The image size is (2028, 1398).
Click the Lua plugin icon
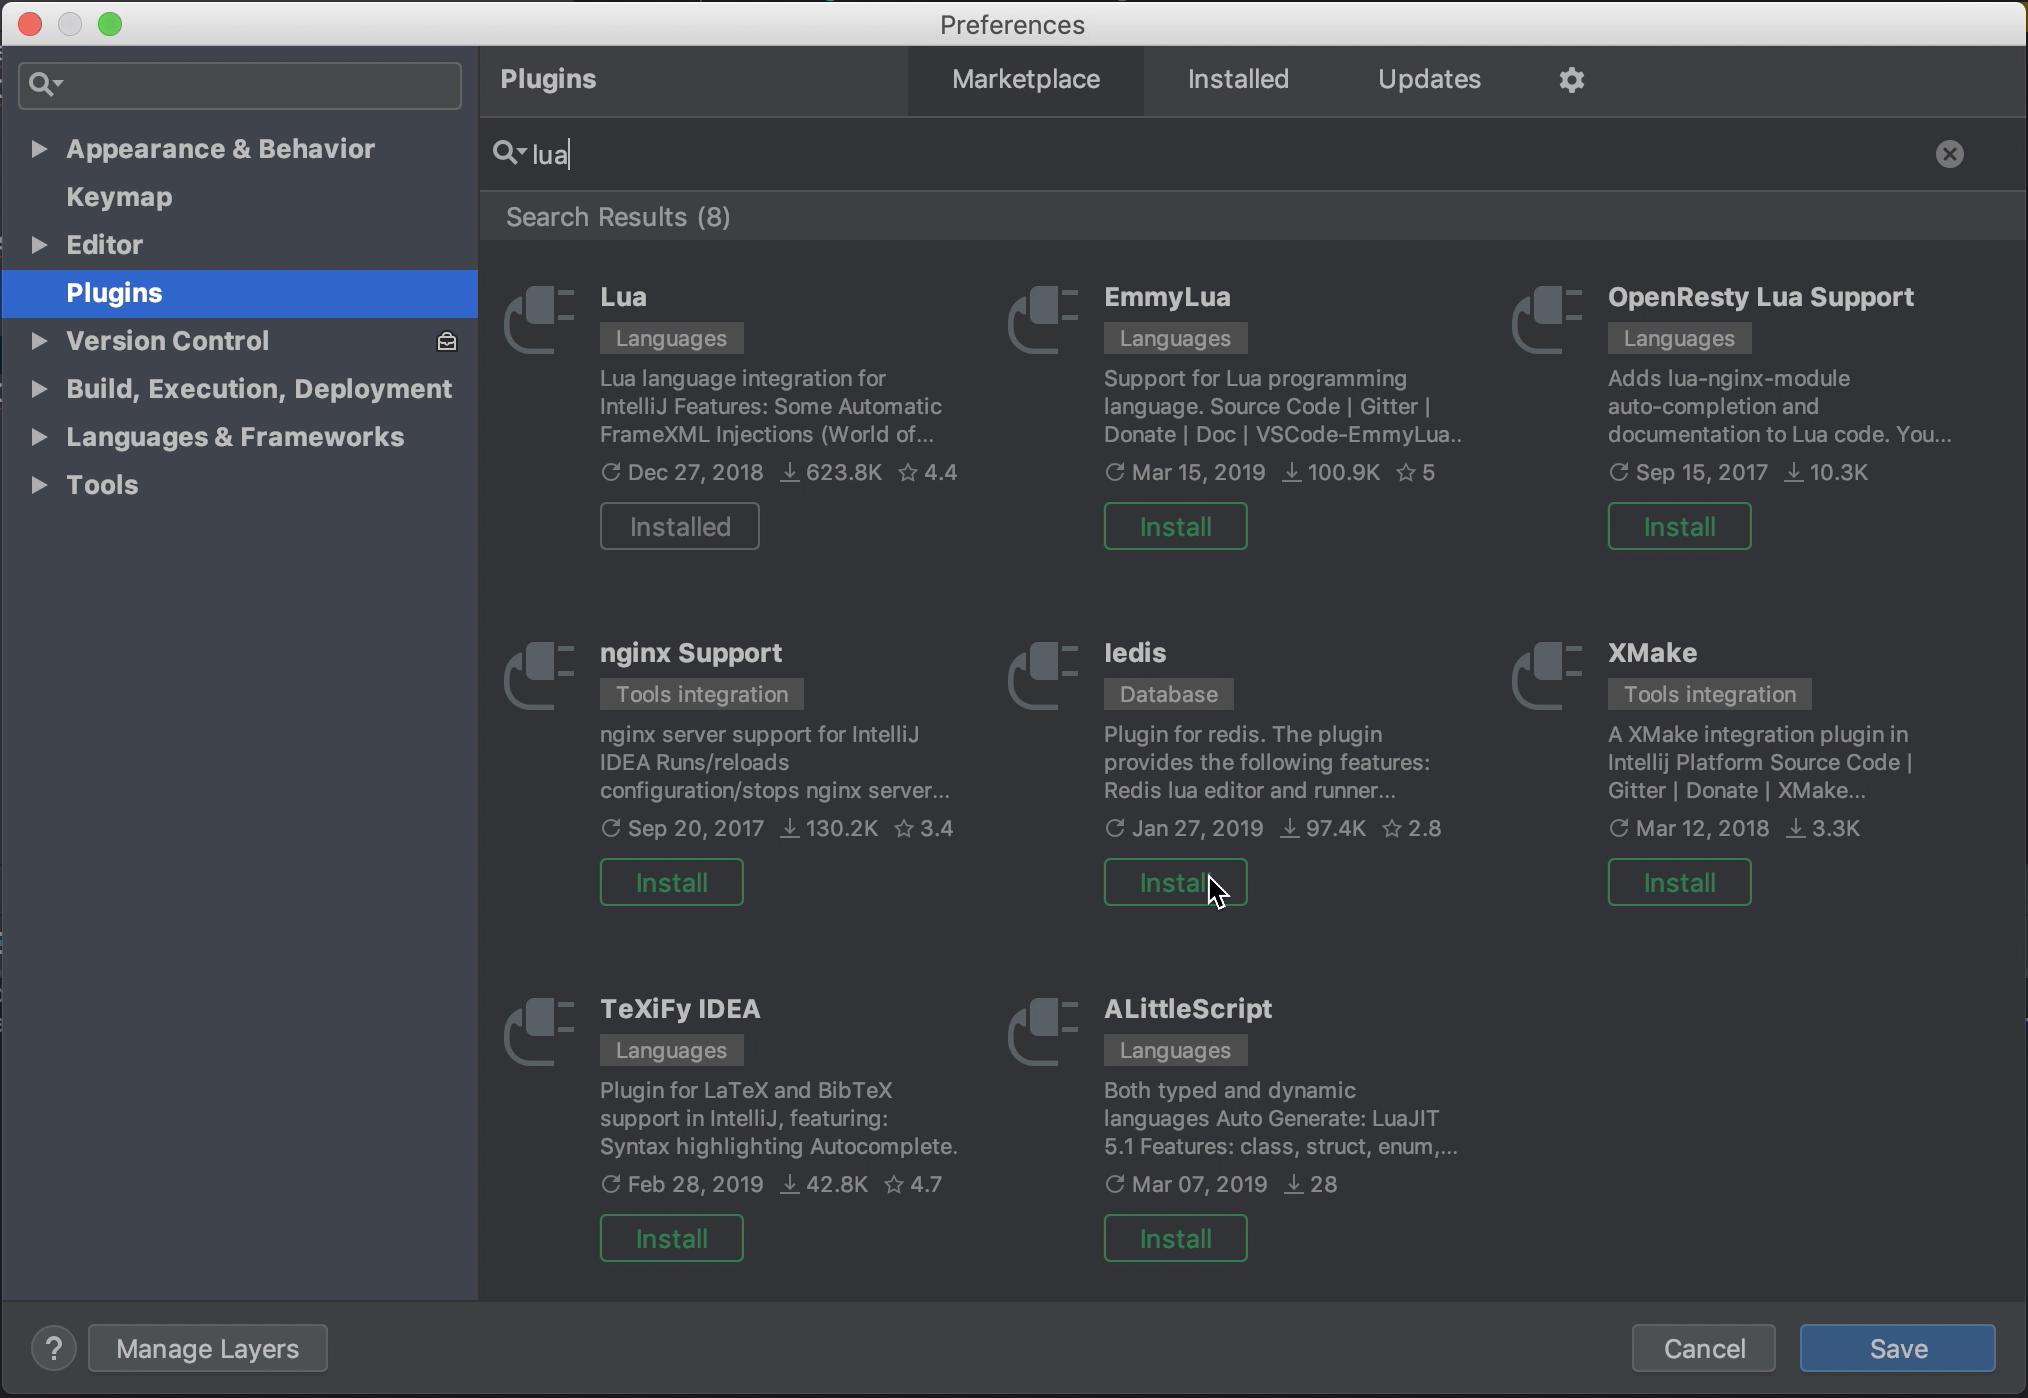click(x=540, y=320)
